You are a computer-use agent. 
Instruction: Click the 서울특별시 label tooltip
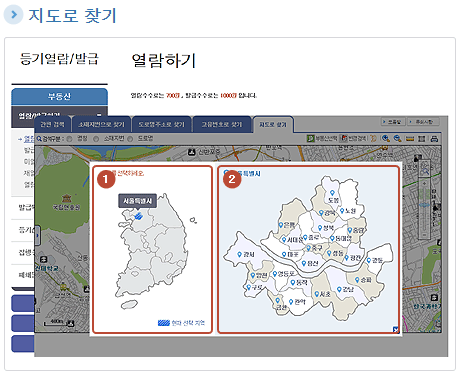pyautogui.click(x=137, y=201)
